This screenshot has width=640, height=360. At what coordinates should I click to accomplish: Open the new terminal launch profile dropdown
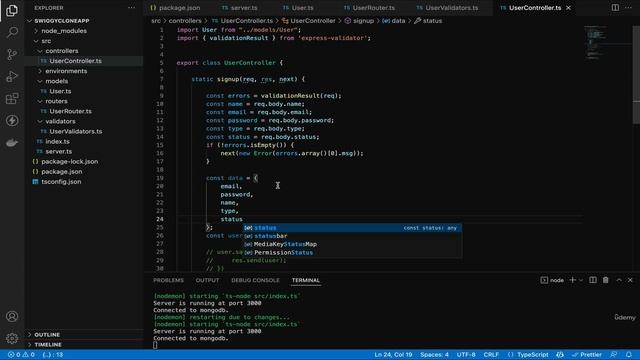581,280
